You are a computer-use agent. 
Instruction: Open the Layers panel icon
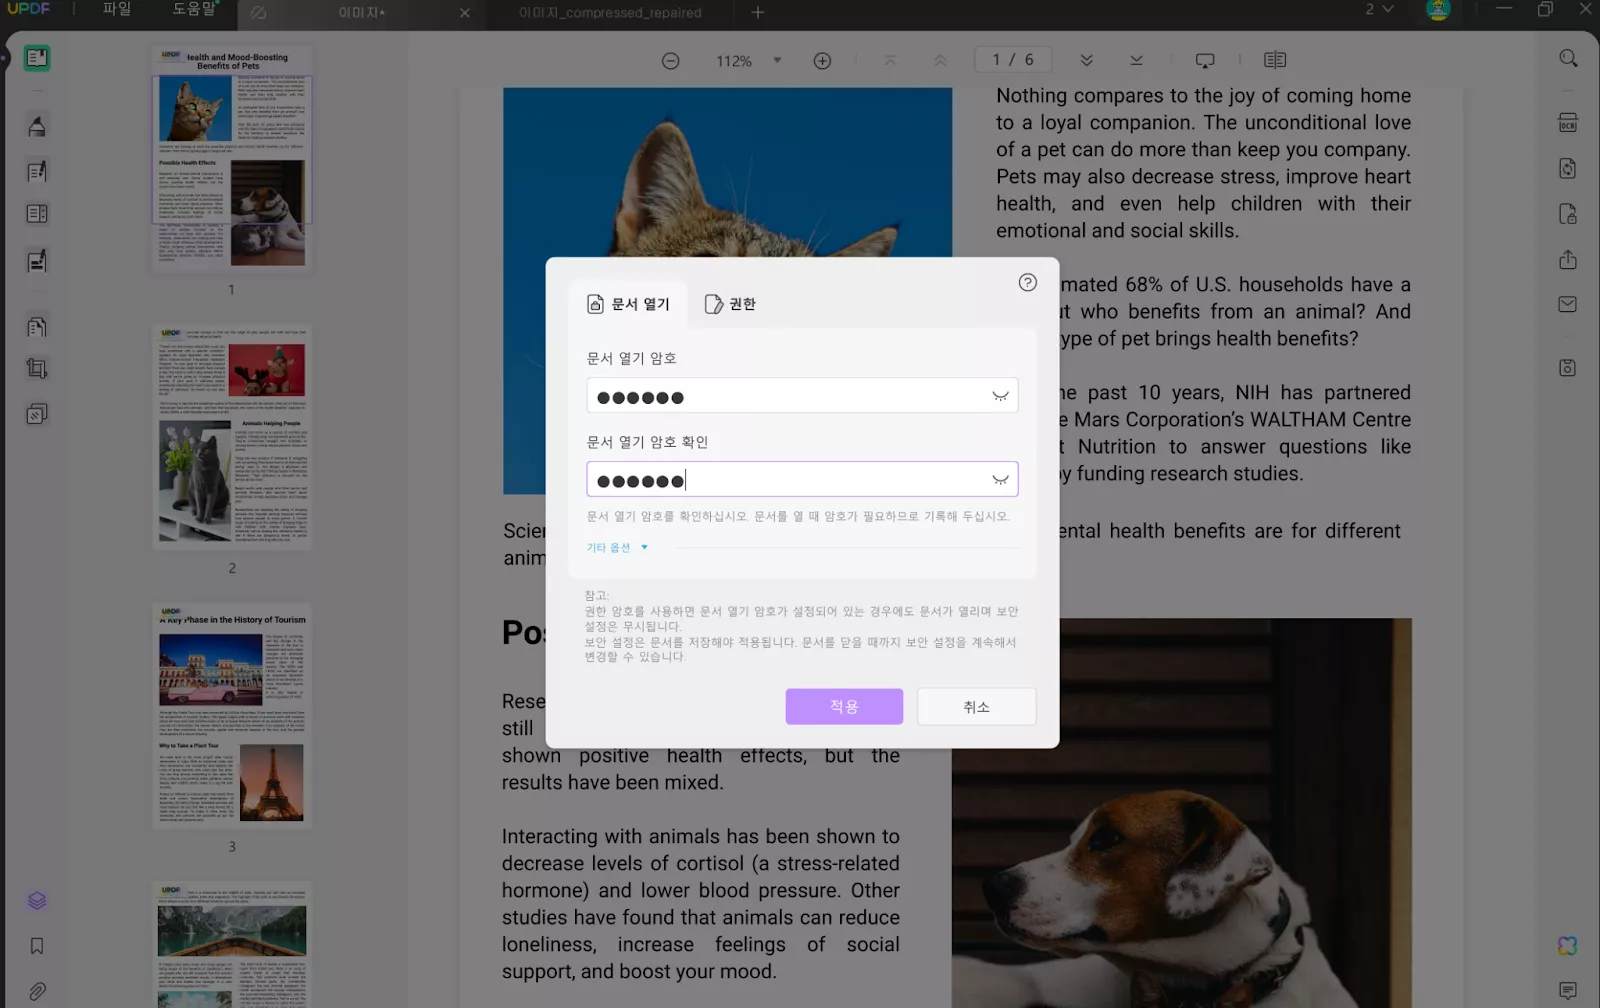(x=37, y=901)
